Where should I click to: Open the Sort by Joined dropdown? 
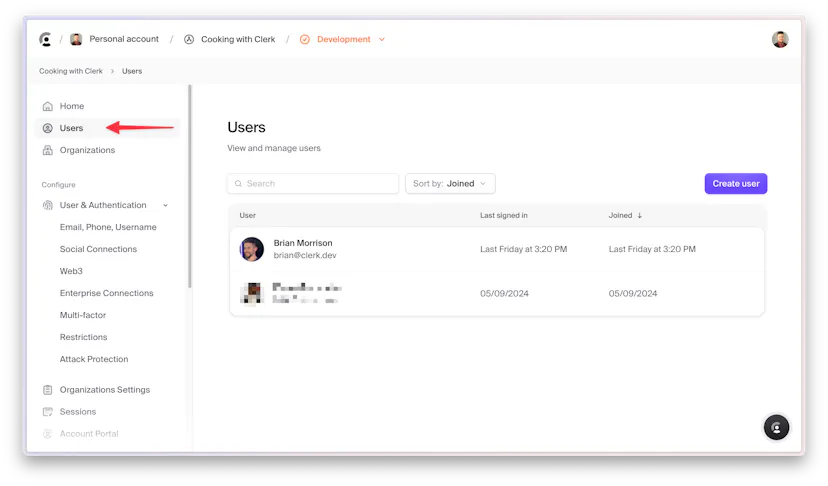tap(450, 183)
